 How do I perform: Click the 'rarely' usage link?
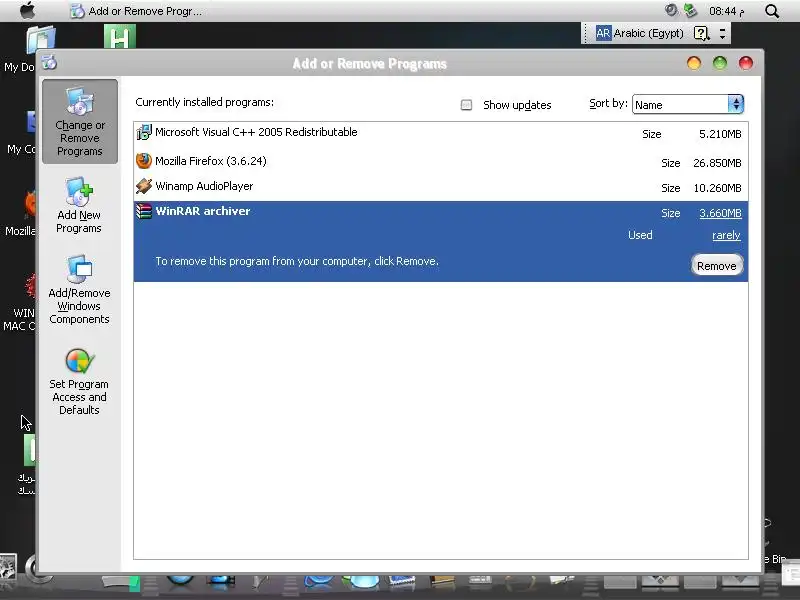[x=726, y=235]
